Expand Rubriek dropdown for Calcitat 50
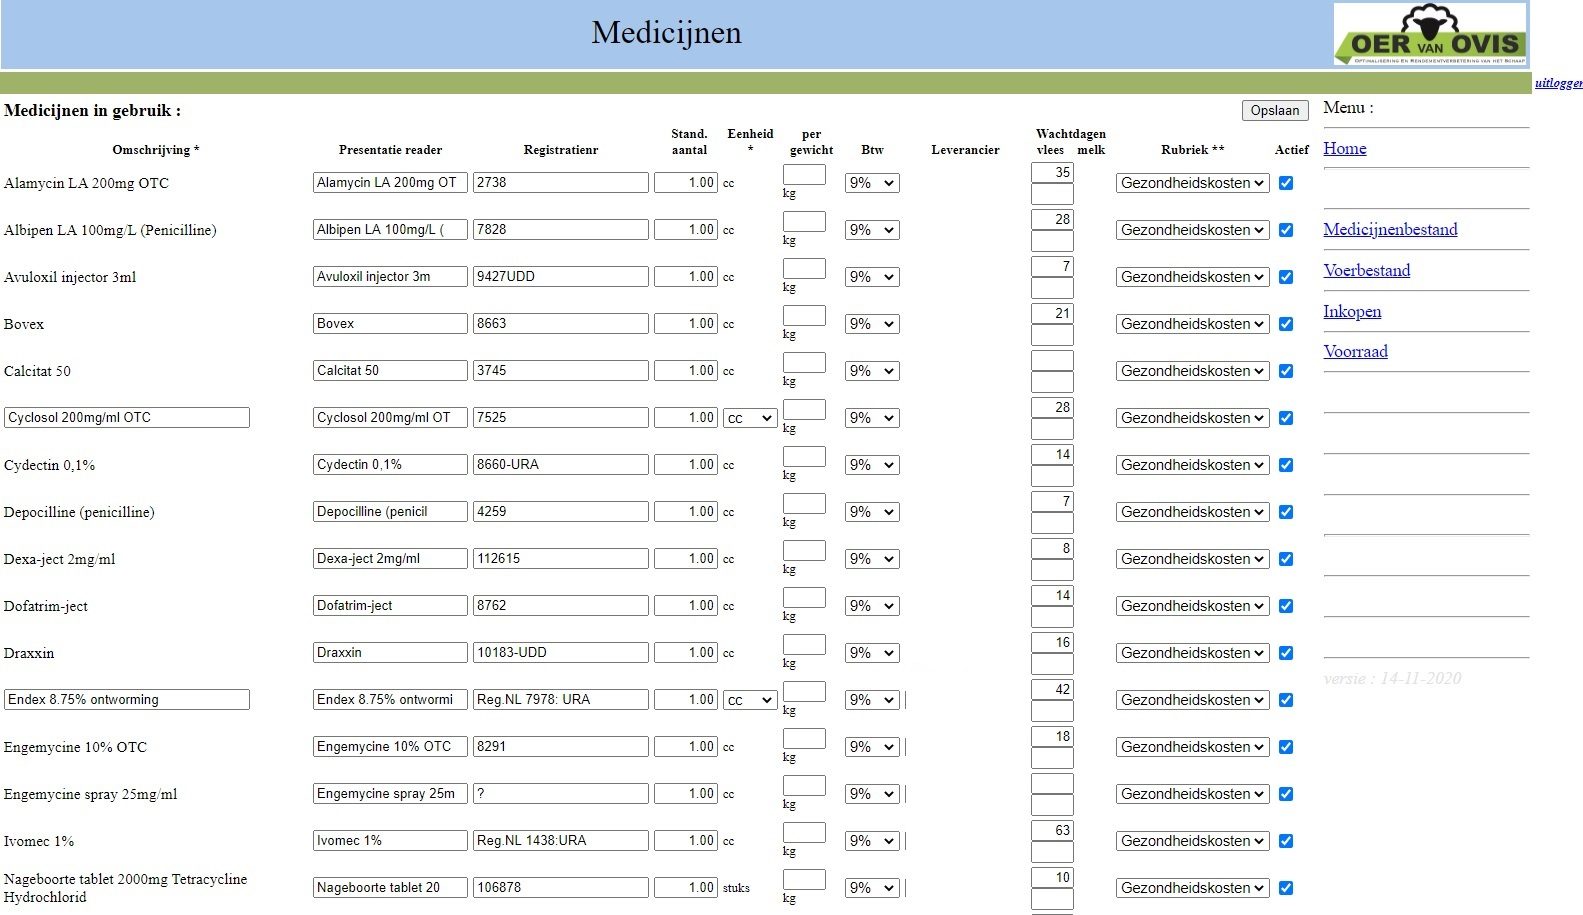This screenshot has height=915, width=1583. click(1192, 371)
